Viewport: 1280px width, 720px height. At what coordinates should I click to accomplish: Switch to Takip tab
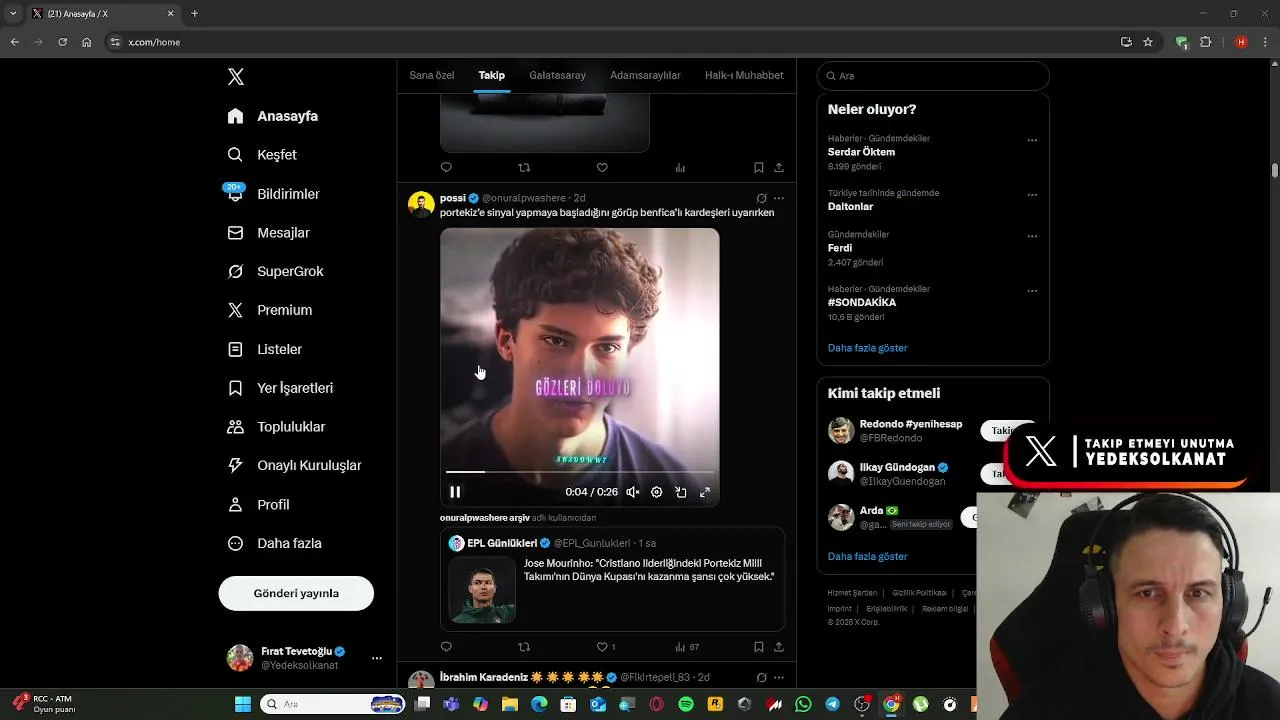(x=491, y=75)
